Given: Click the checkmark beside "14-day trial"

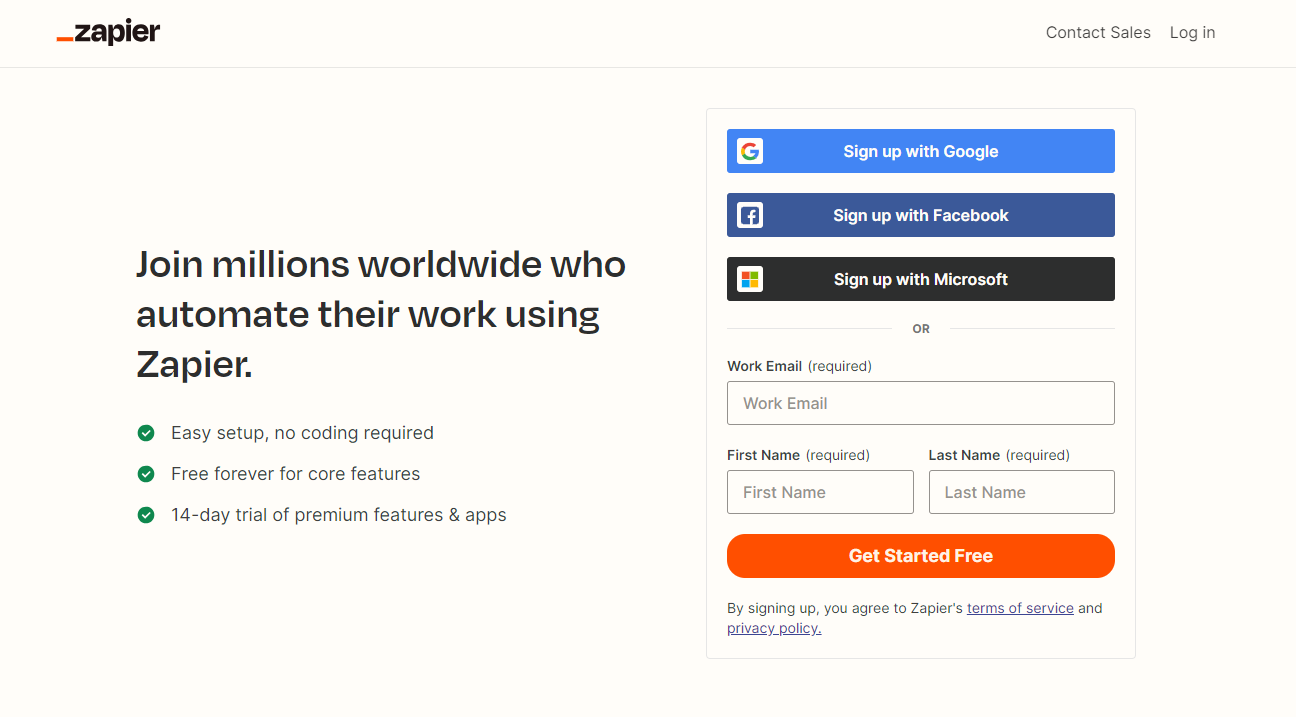Looking at the screenshot, I should 146,515.
